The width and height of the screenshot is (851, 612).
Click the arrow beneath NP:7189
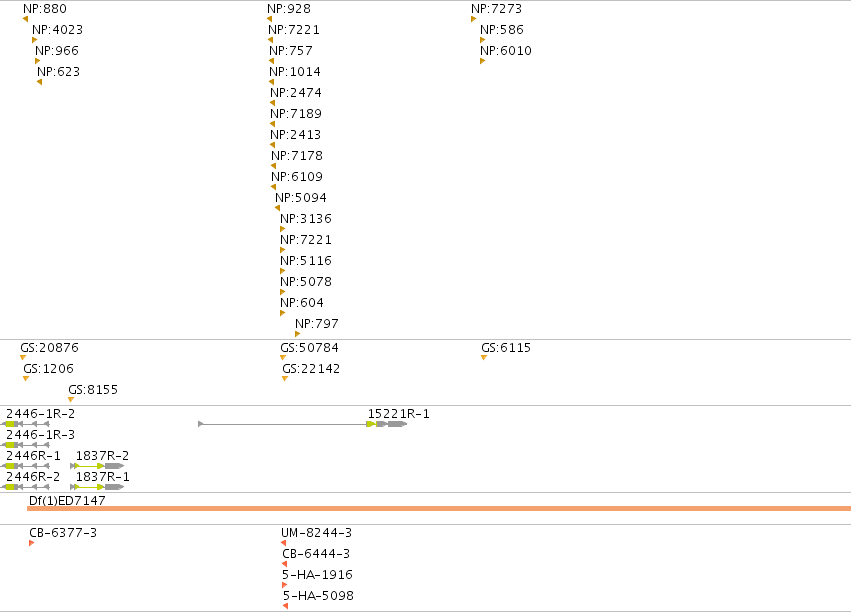tap(272, 124)
